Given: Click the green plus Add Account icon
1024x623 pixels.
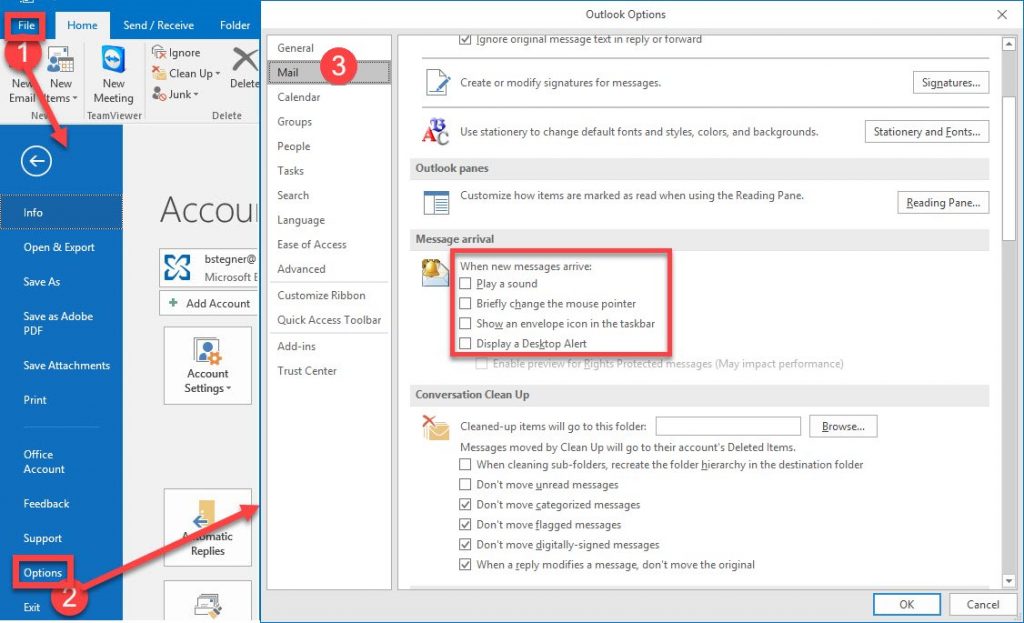Looking at the screenshot, I should (x=173, y=303).
